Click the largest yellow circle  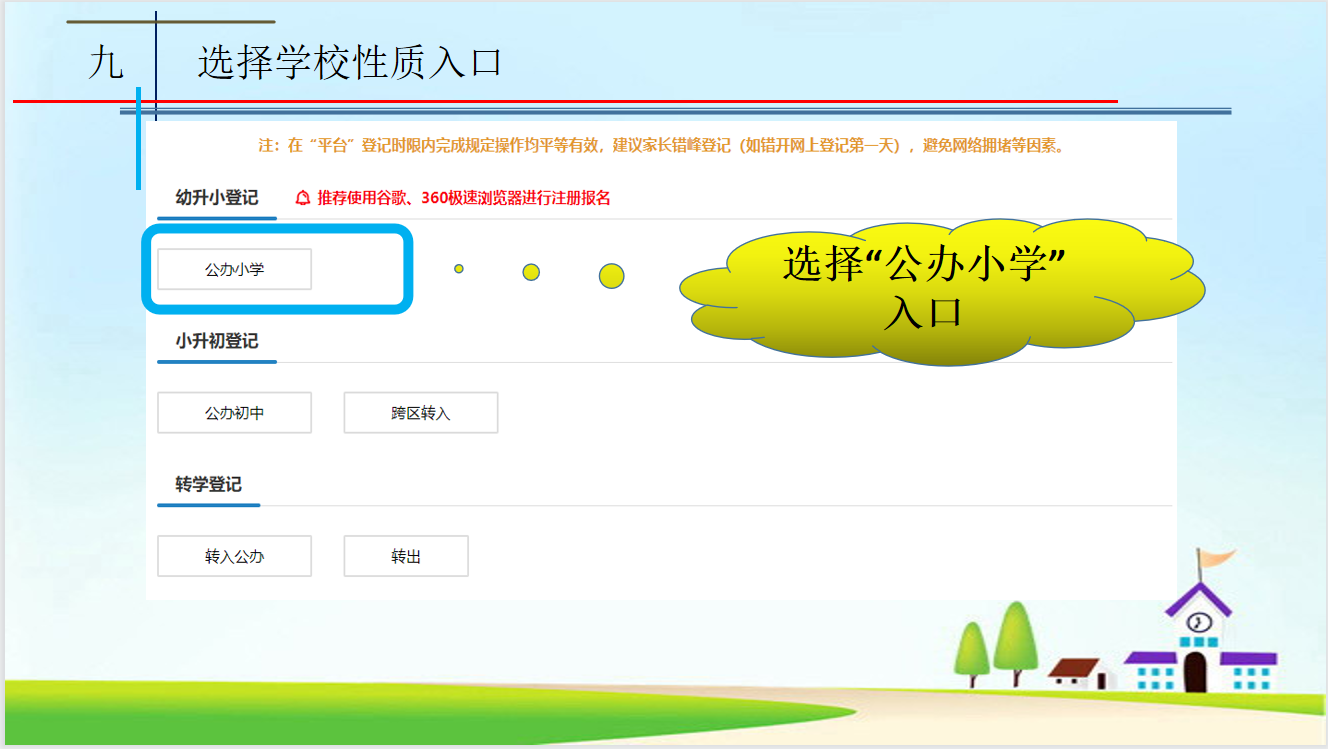point(611,276)
